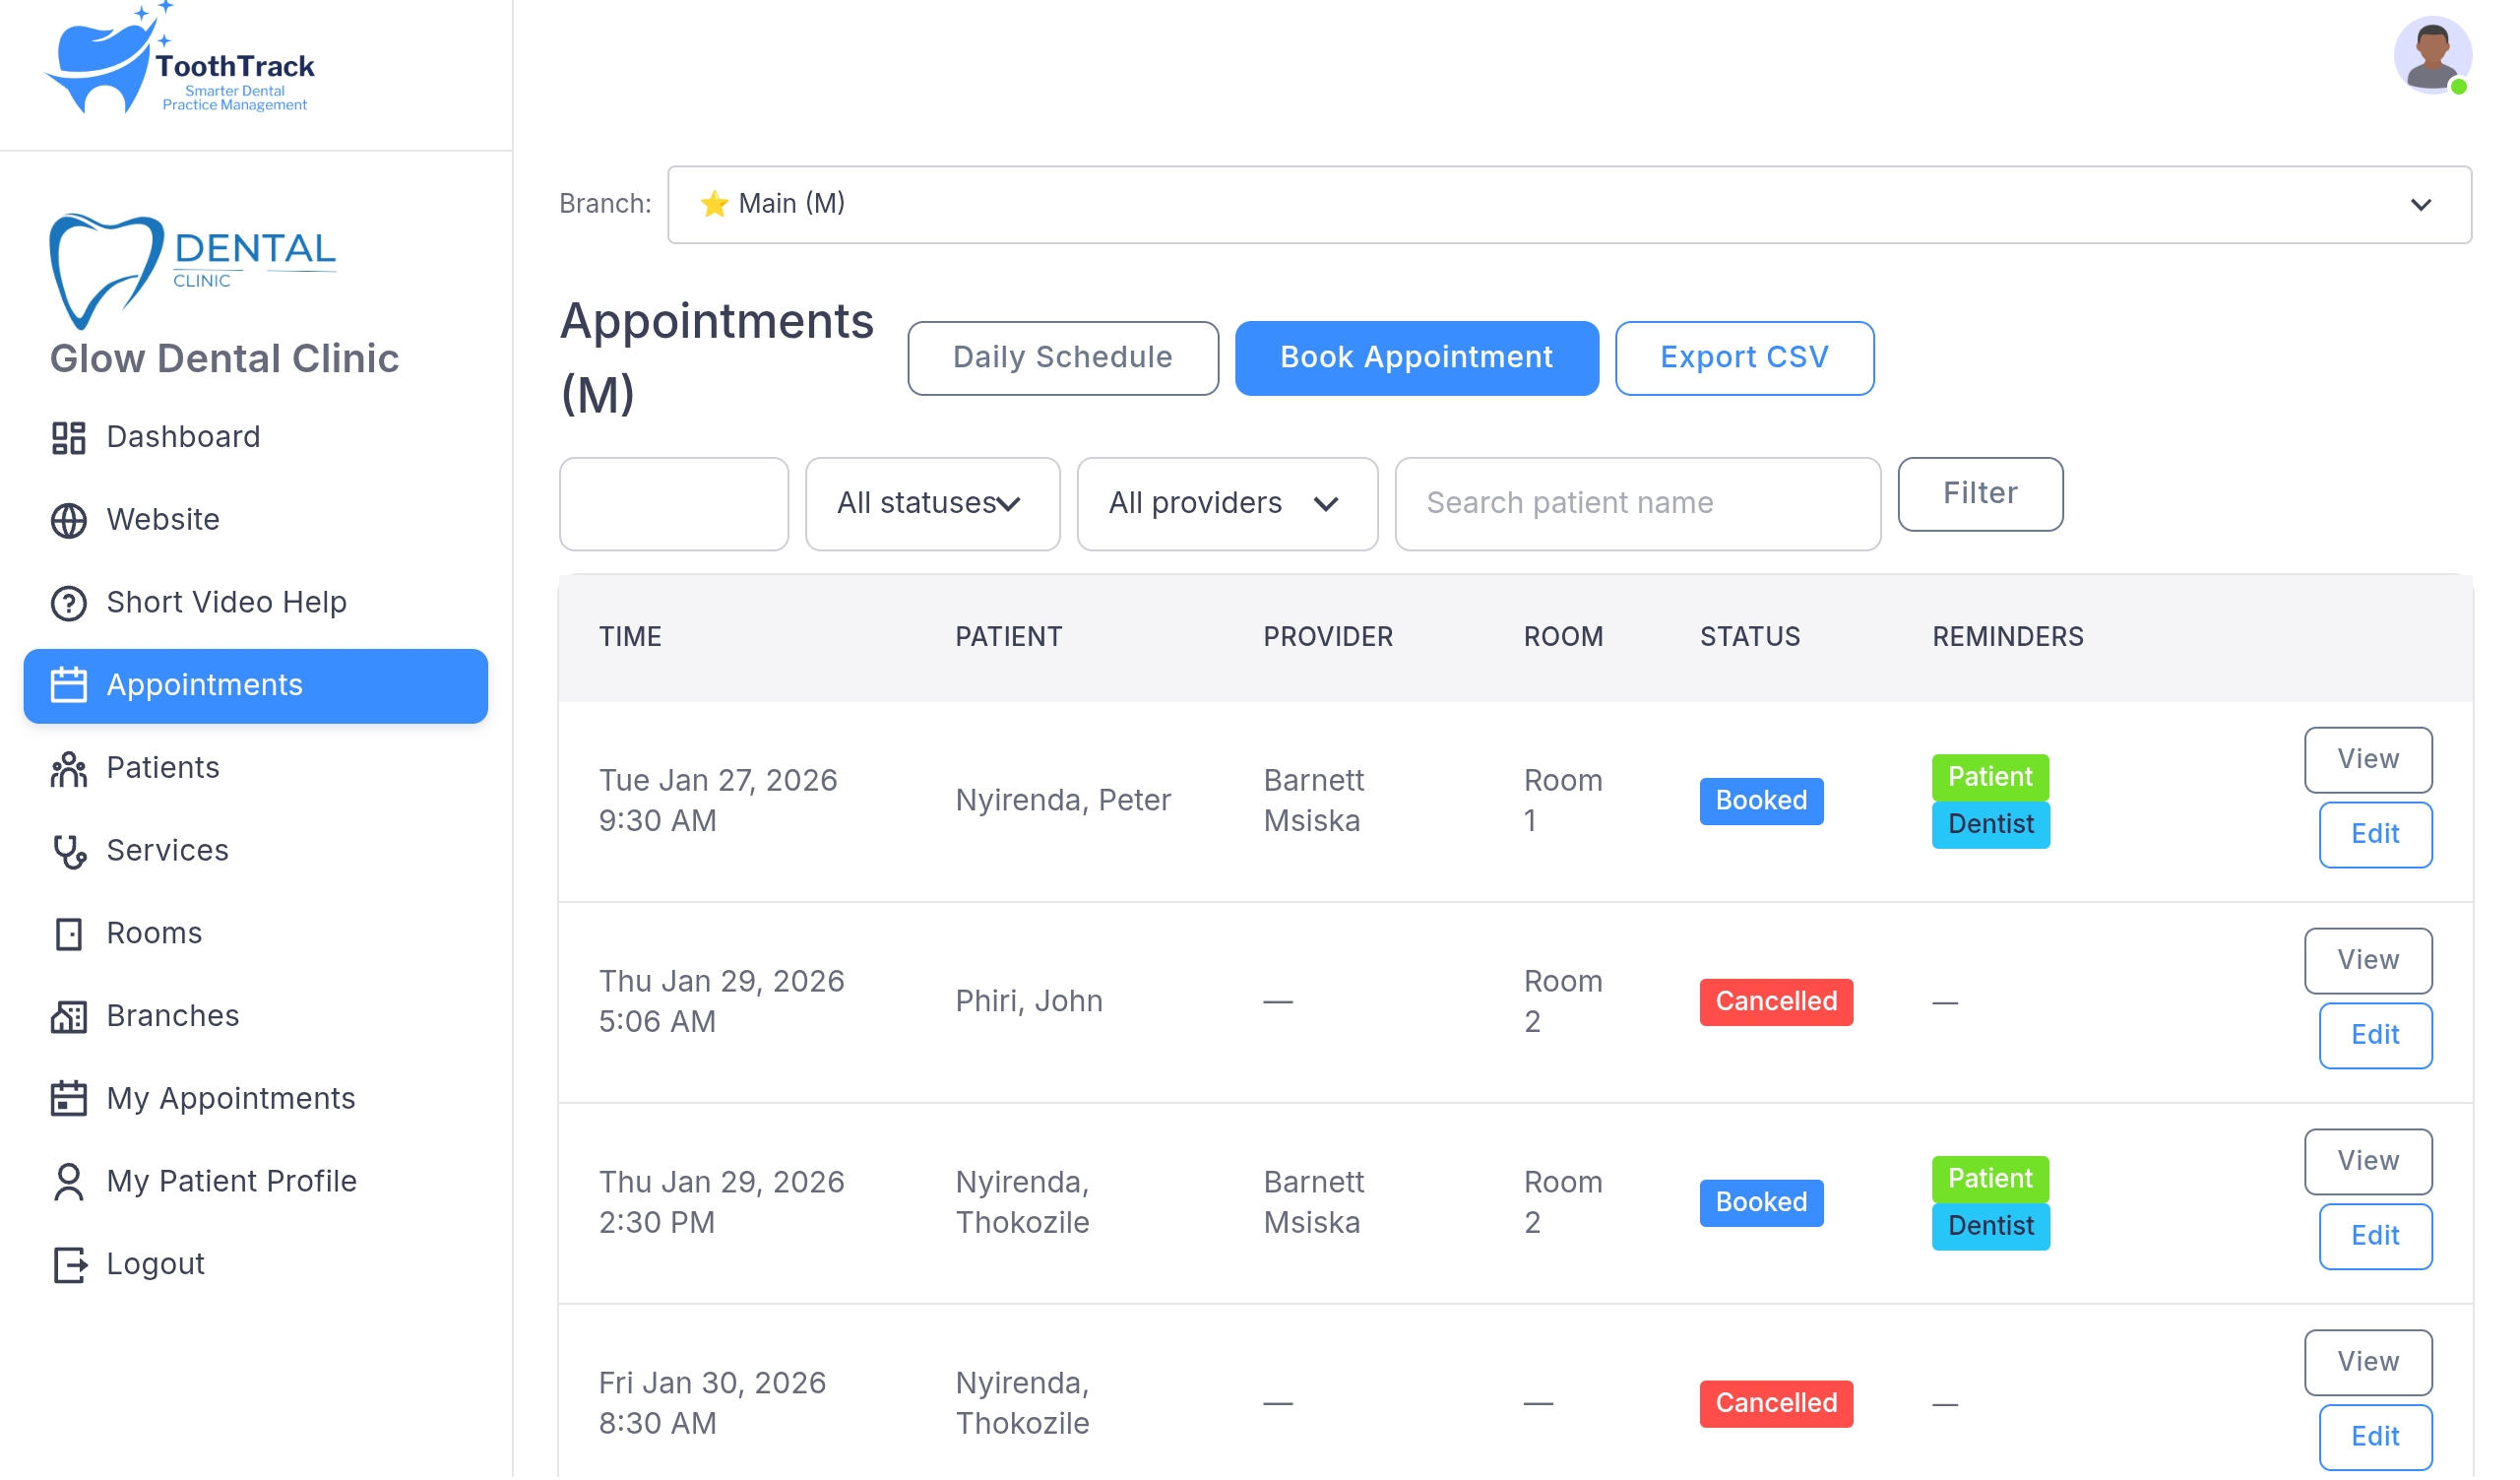Click the Website globe icon
This screenshot has width=2520, height=1480.
[68, 521]
